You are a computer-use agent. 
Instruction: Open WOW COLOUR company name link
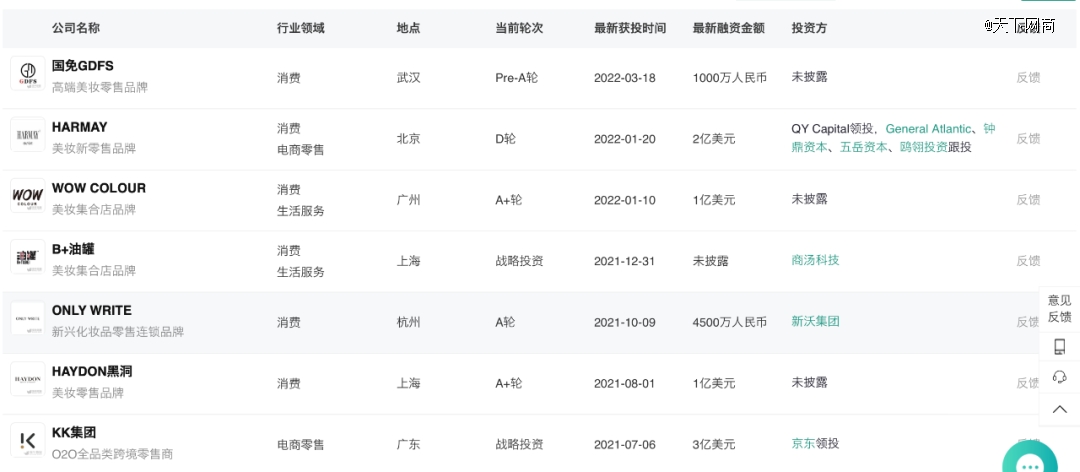99,188
